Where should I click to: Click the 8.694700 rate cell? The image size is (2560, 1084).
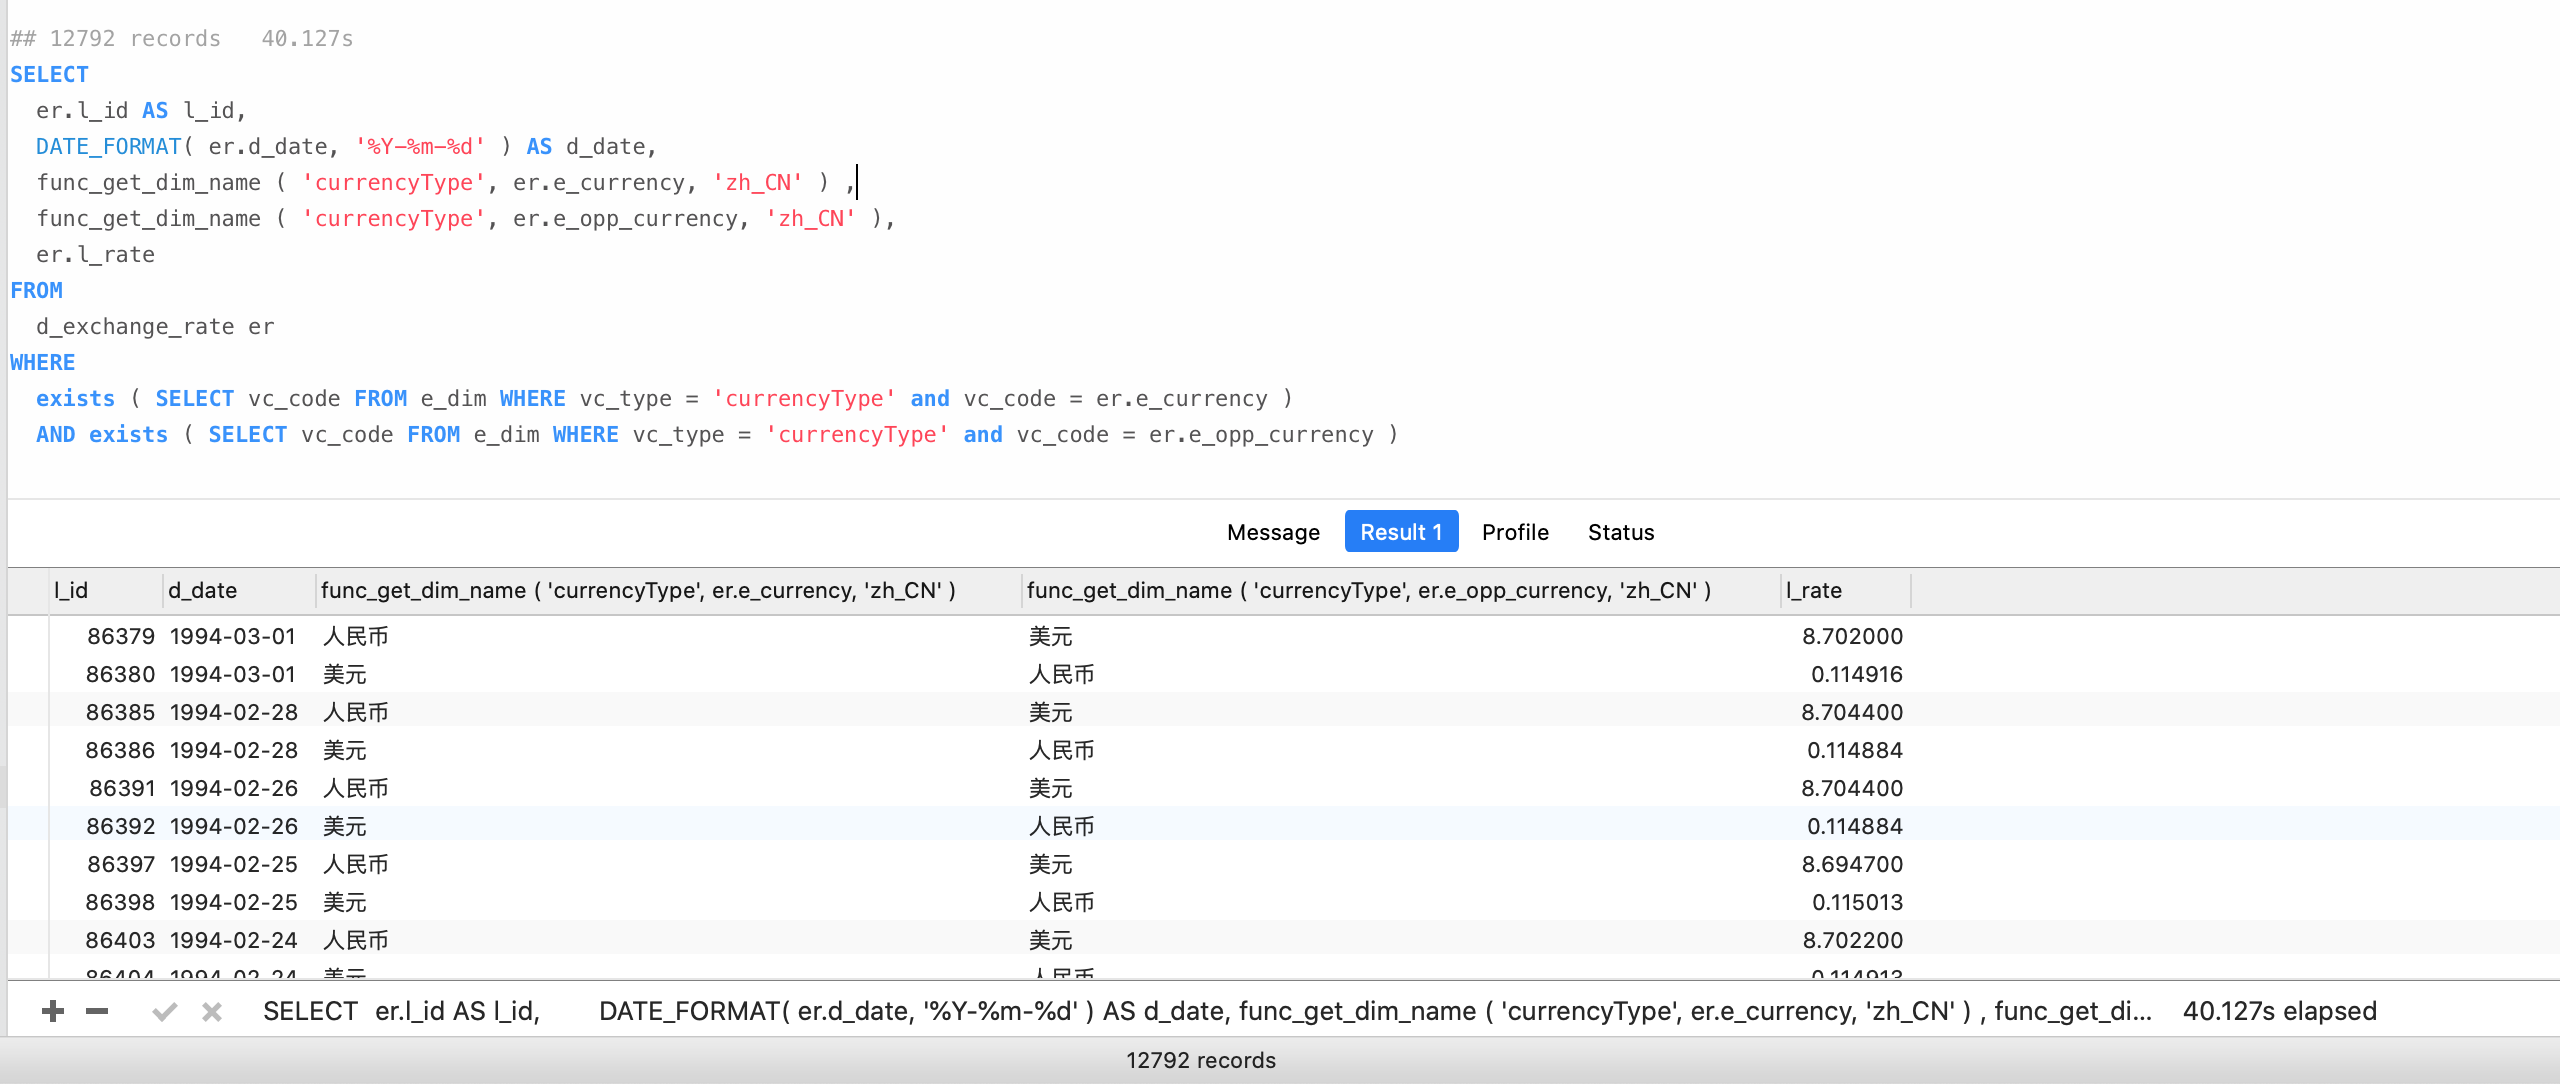click(1852, 865)
